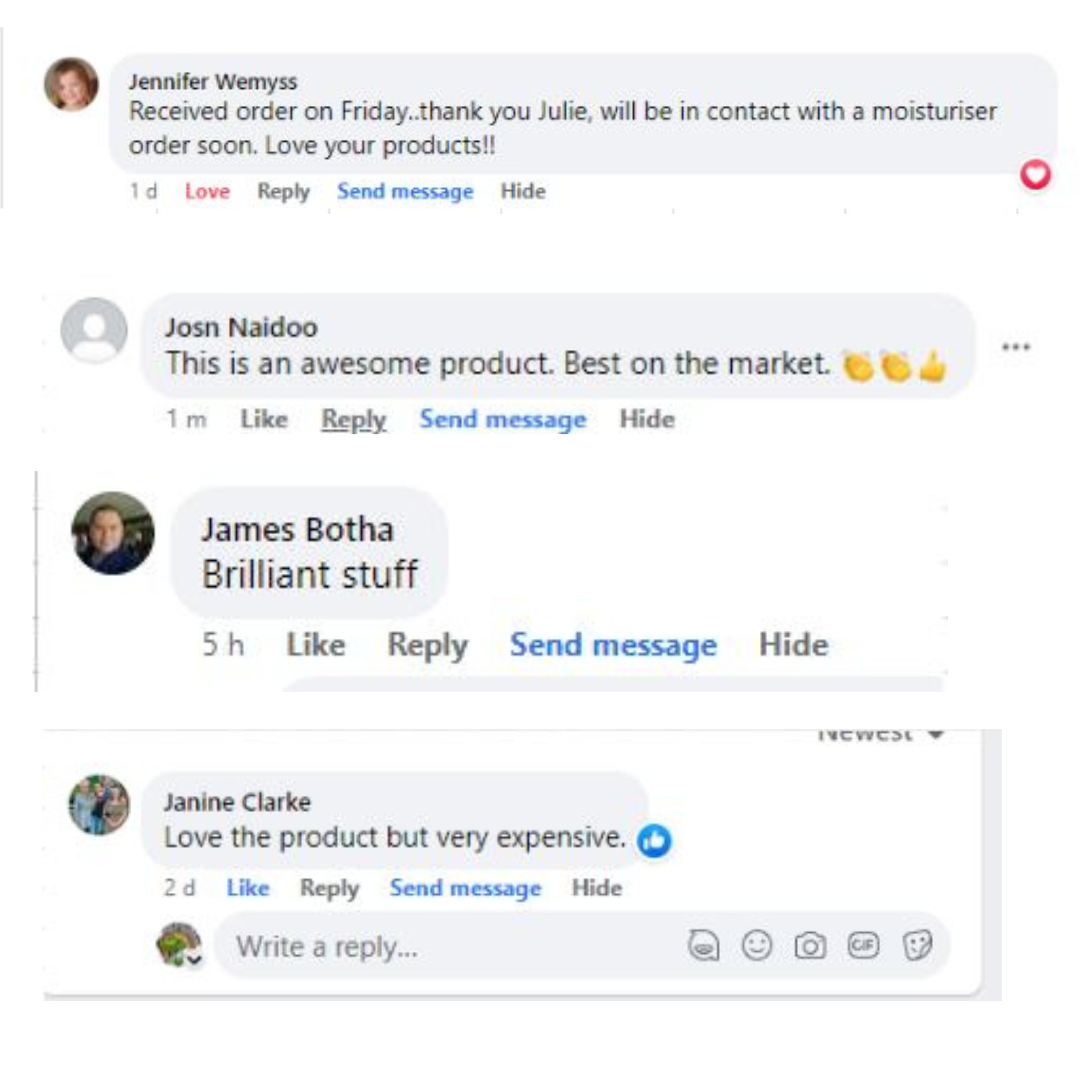Attach a photo using the camera icon
The image size is (1080, 1080).
click(810, 945)
